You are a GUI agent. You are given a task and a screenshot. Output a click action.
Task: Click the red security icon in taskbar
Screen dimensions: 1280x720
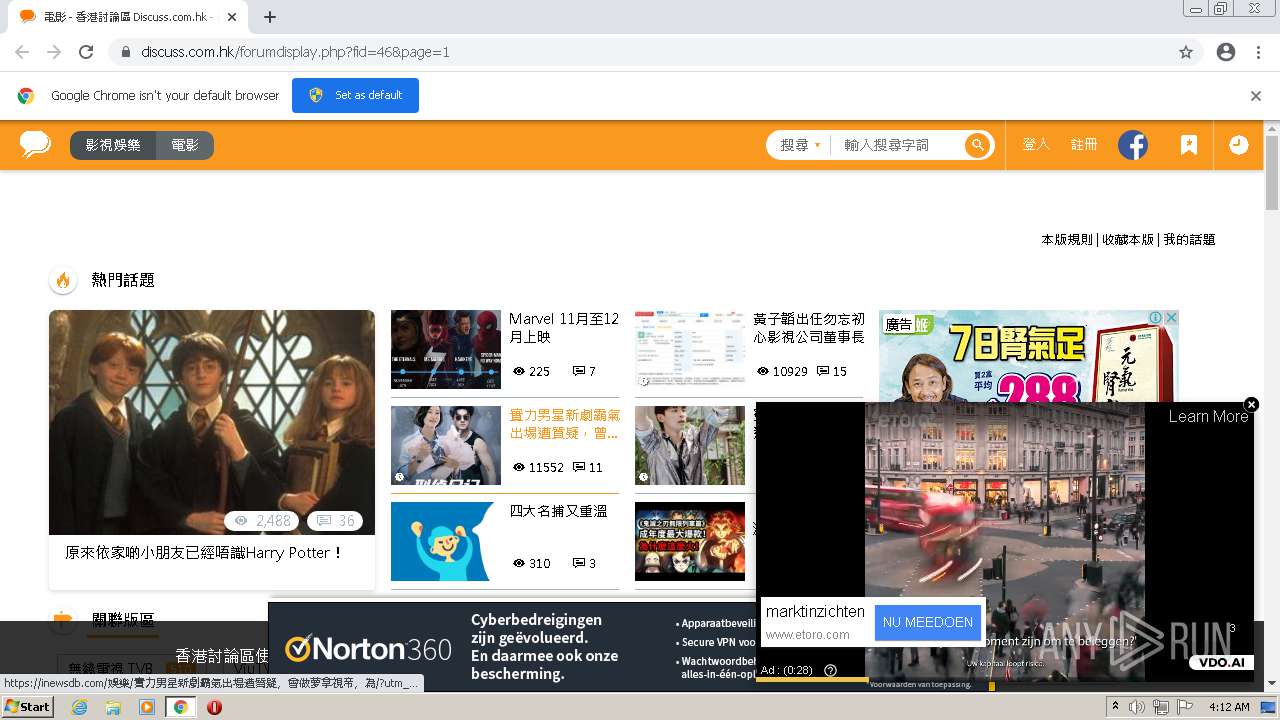[214, 707]
